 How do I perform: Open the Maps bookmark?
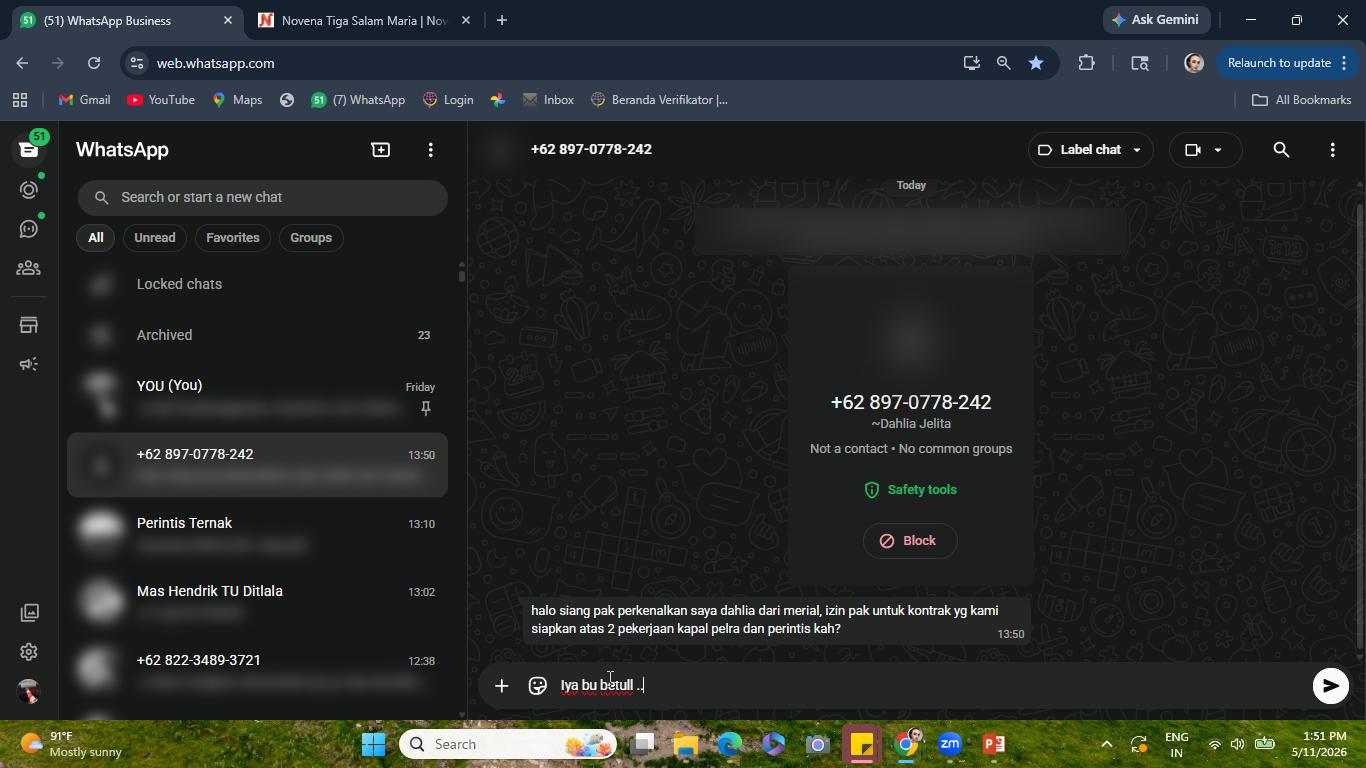tap(237, 100)
